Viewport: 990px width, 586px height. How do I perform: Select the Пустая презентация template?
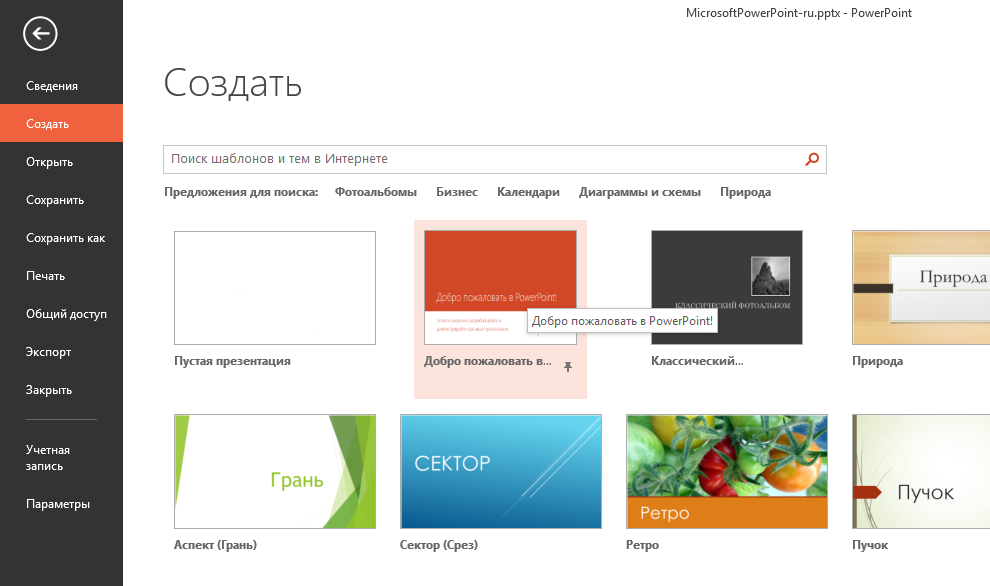274,287
